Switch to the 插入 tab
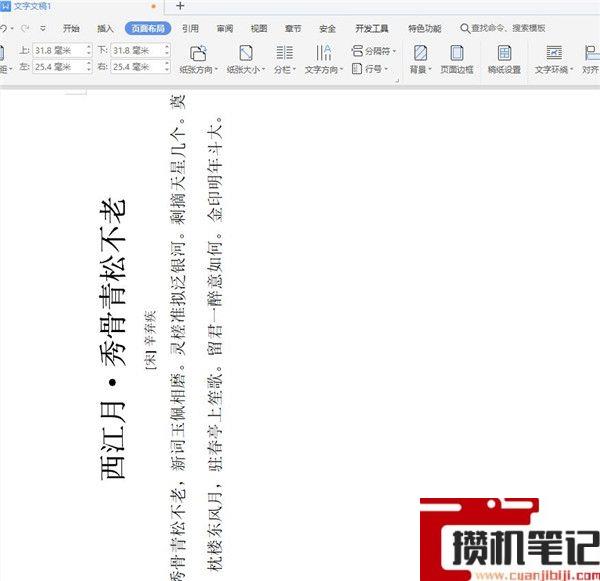Viewport: 600px width, 581px height. click(105, 28)
